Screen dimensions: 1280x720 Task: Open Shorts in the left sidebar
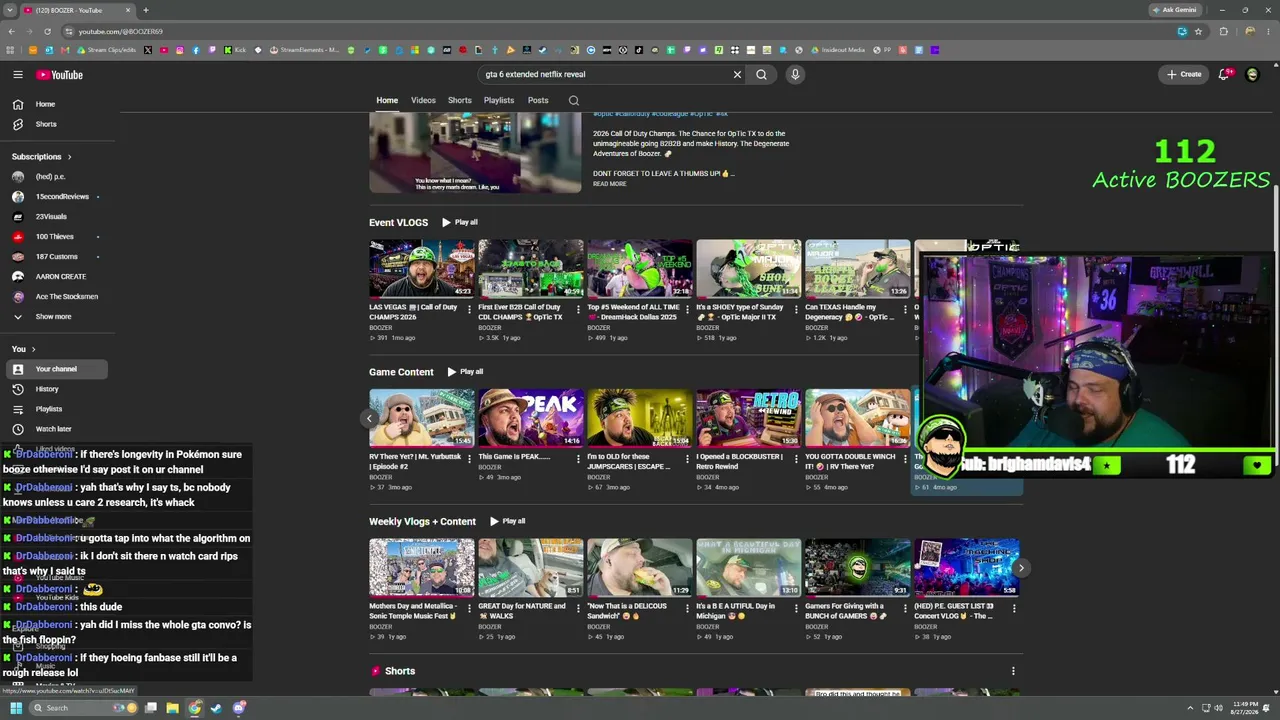pyautogui.click(x=55, y=124)
